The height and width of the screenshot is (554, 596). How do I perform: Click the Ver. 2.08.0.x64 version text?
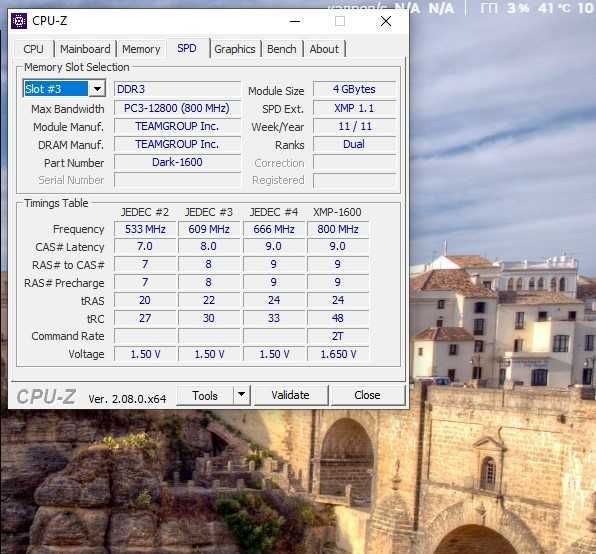pos(127,399)
